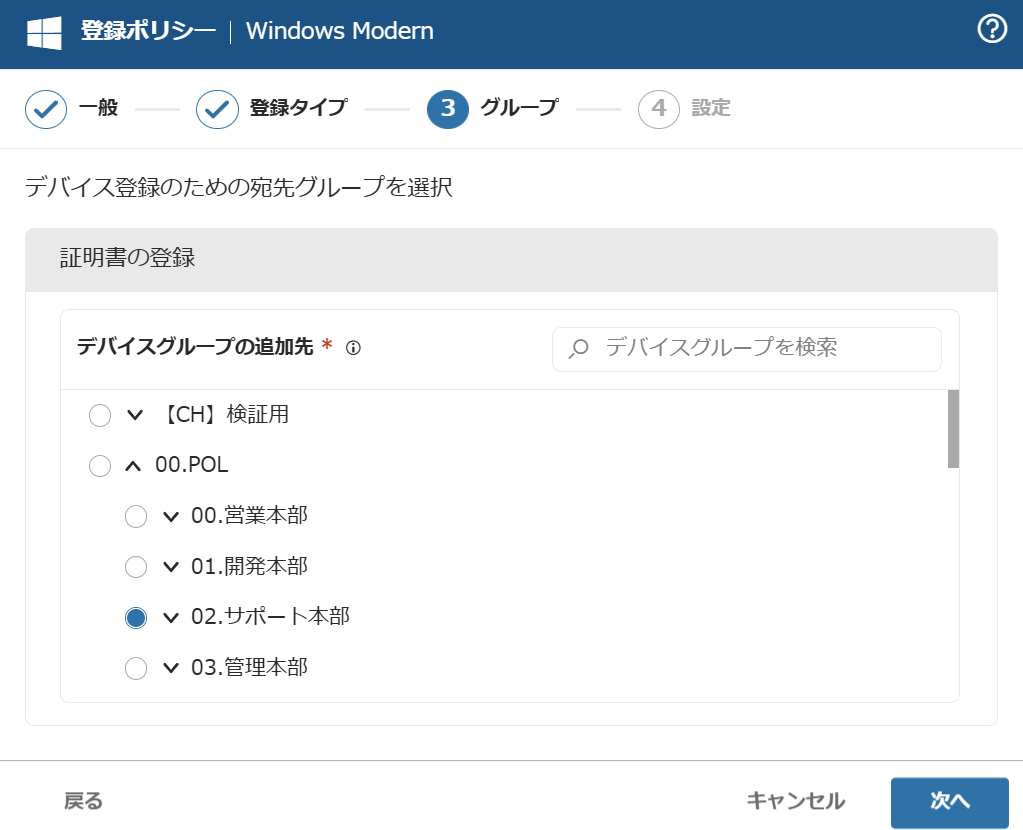This screenshot has width=1023, height=830.
Task: Expand the 03.管理本部 chevron
Action: [171, 668]
